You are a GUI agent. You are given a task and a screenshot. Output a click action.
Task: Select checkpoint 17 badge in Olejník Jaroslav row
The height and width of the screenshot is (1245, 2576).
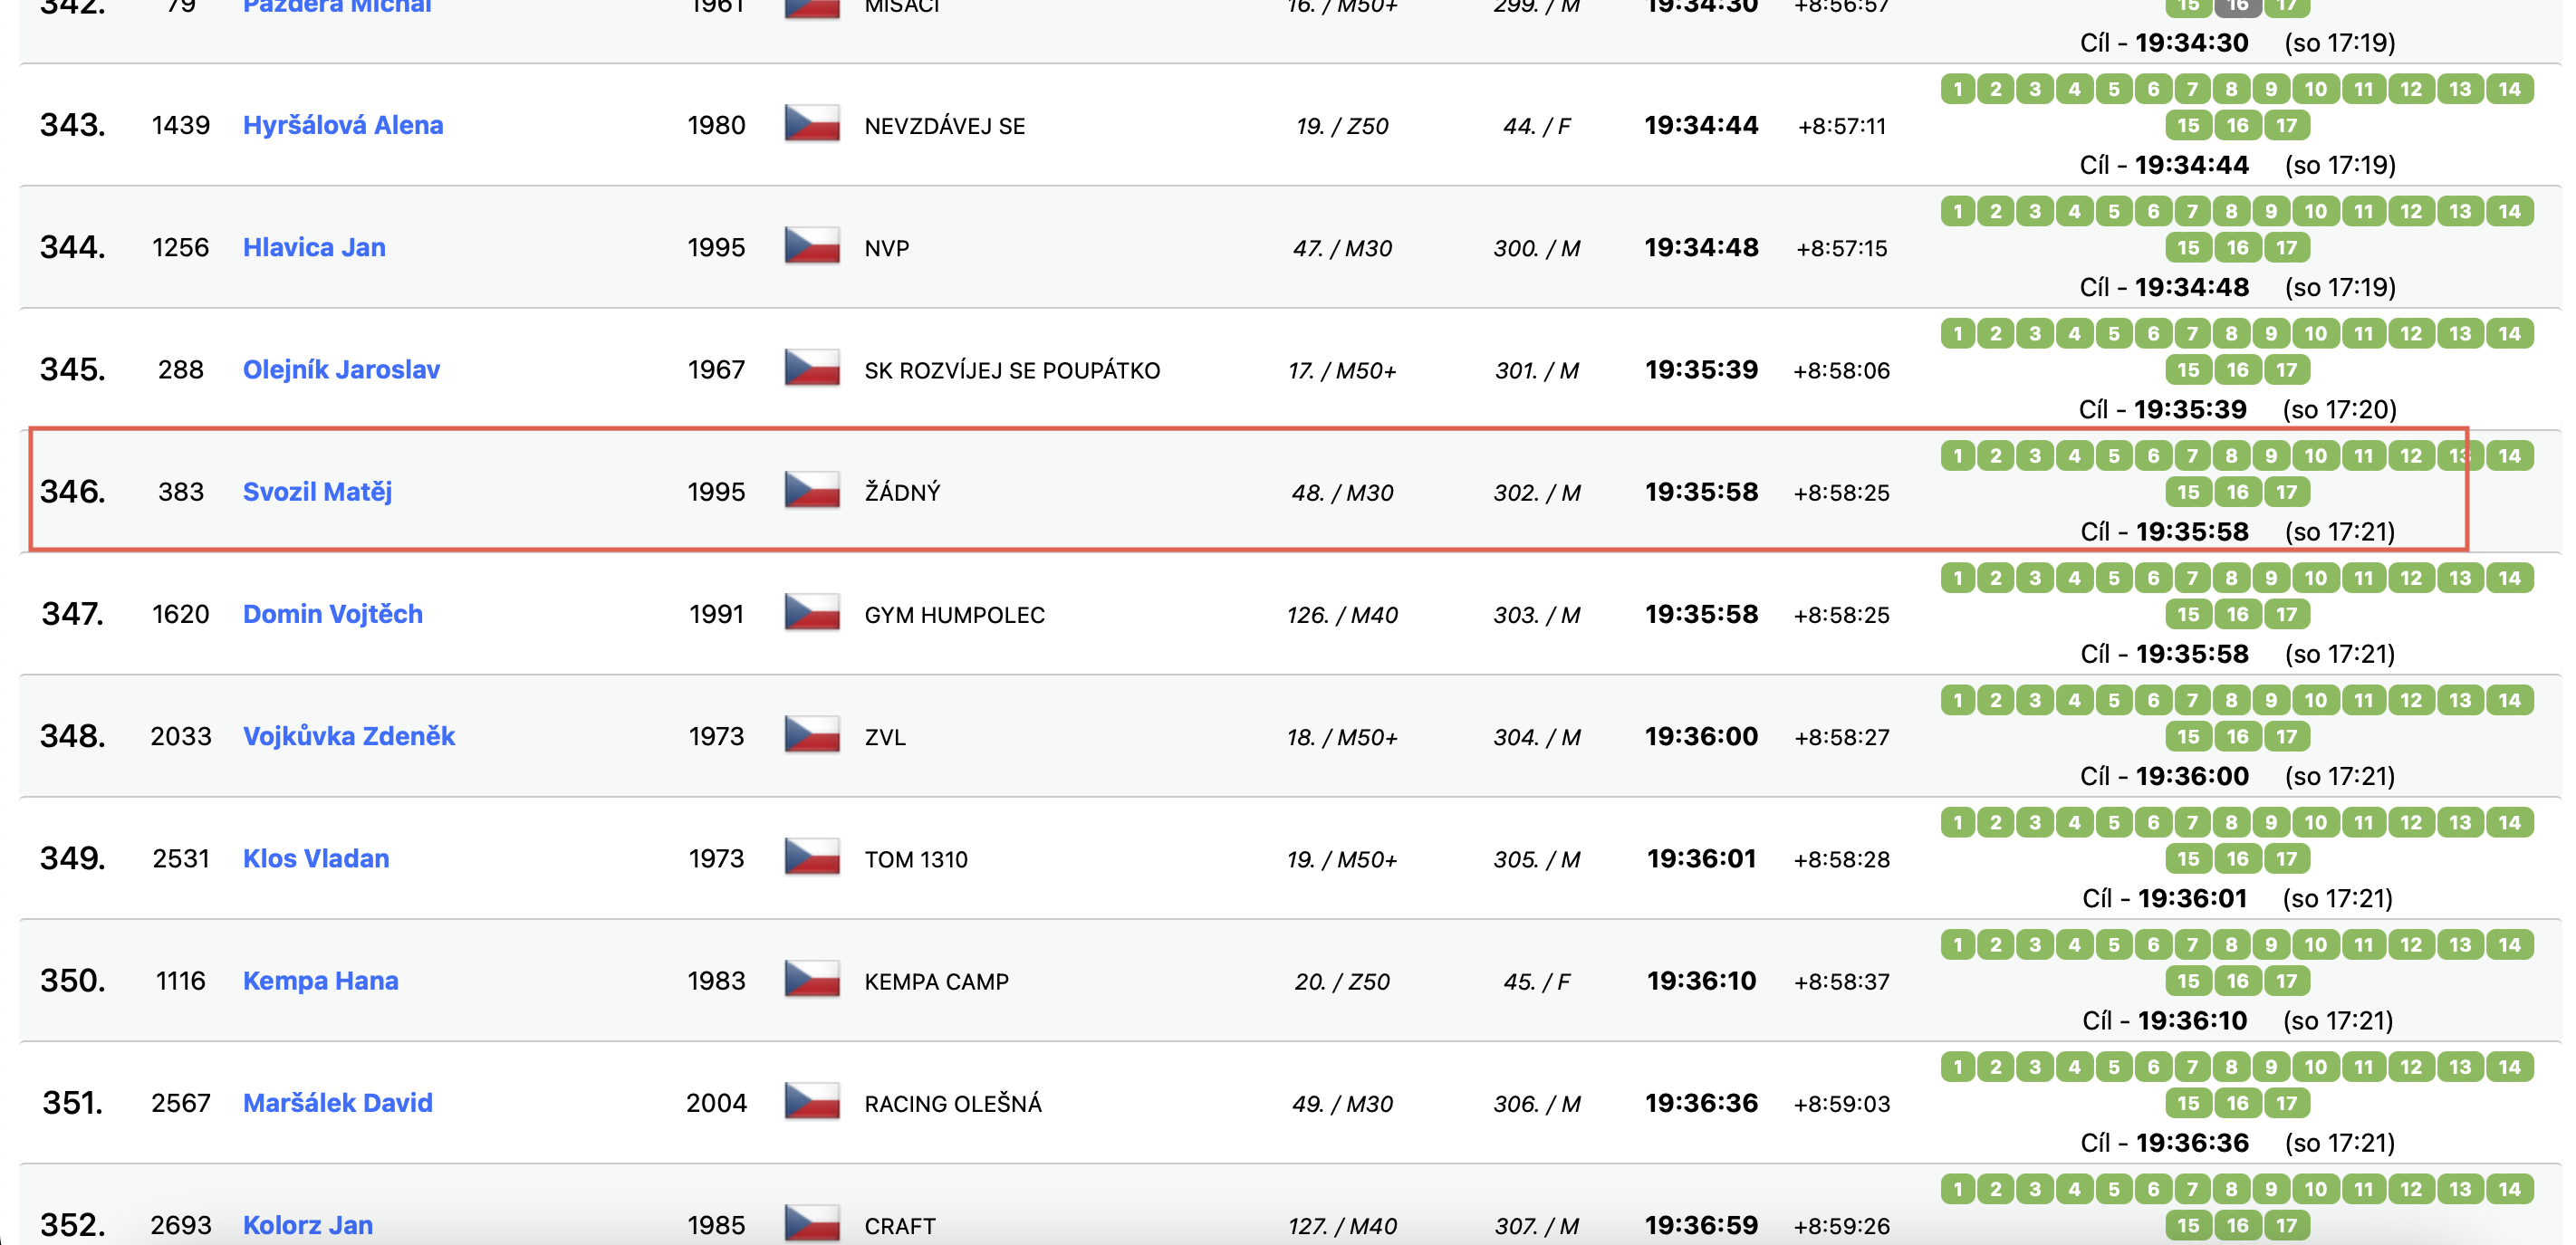pos(2286,370)
